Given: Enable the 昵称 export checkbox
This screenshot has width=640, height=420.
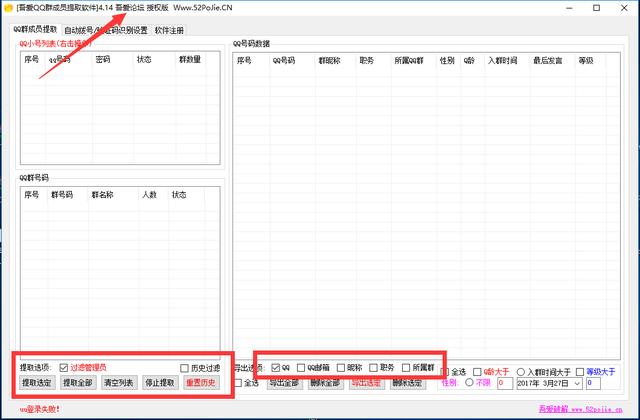Looking at the screenshot, I should point(341,367).
